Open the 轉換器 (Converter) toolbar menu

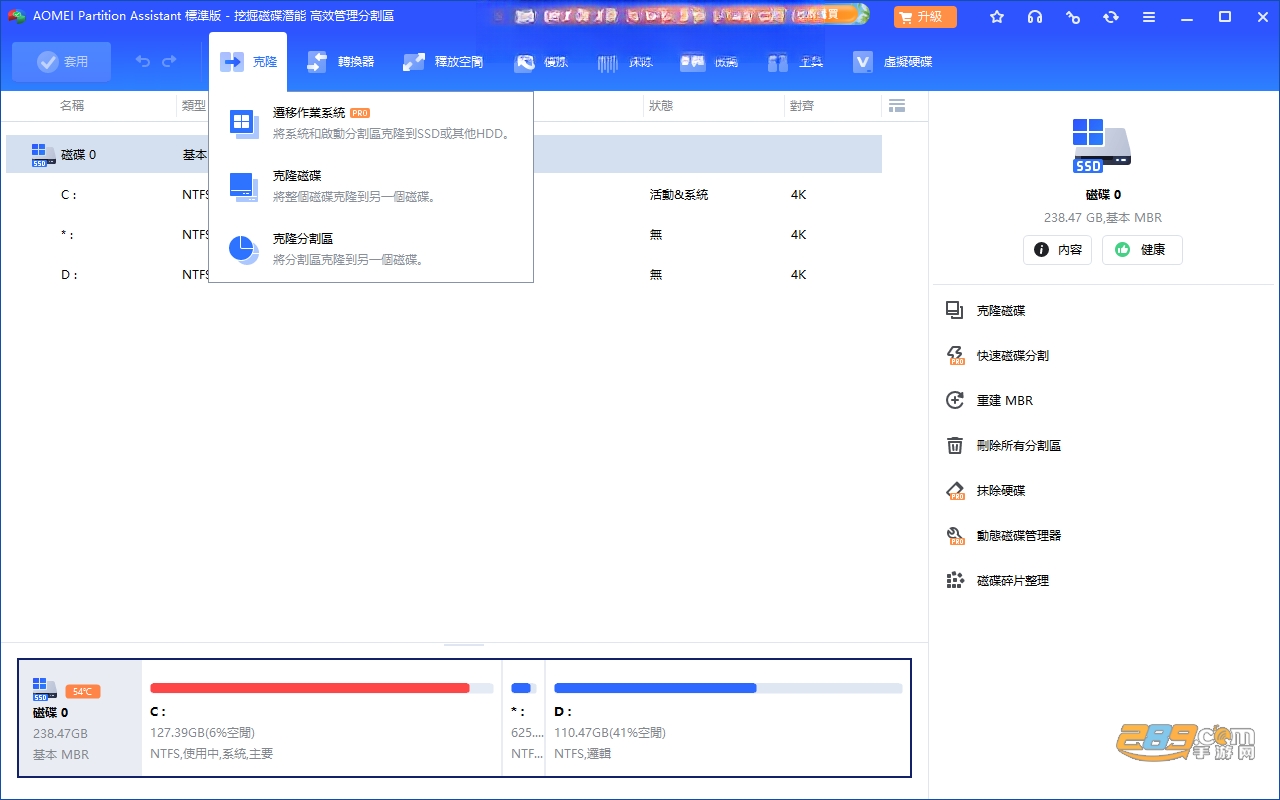pos(340,62)
